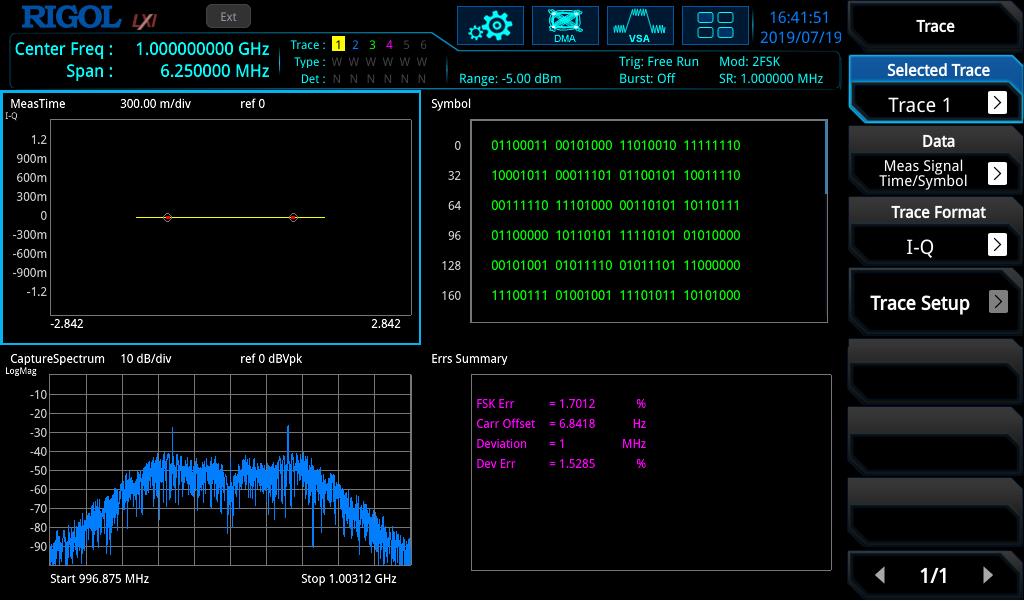Open the Selected Trace menu item
The height and width of the screenshot is (601, 1024).
click(x=935, y=89)
